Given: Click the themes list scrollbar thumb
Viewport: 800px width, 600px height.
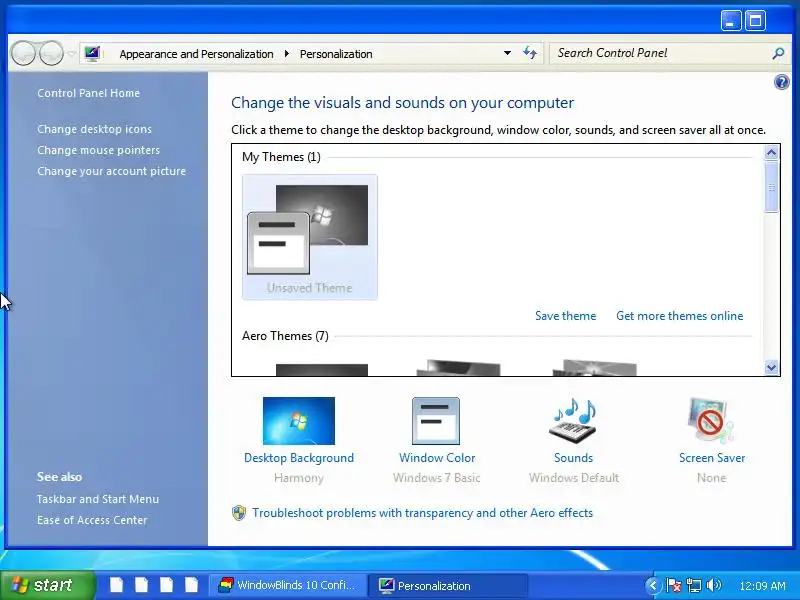Looking at the screenshot, I should tap(771, 187).
